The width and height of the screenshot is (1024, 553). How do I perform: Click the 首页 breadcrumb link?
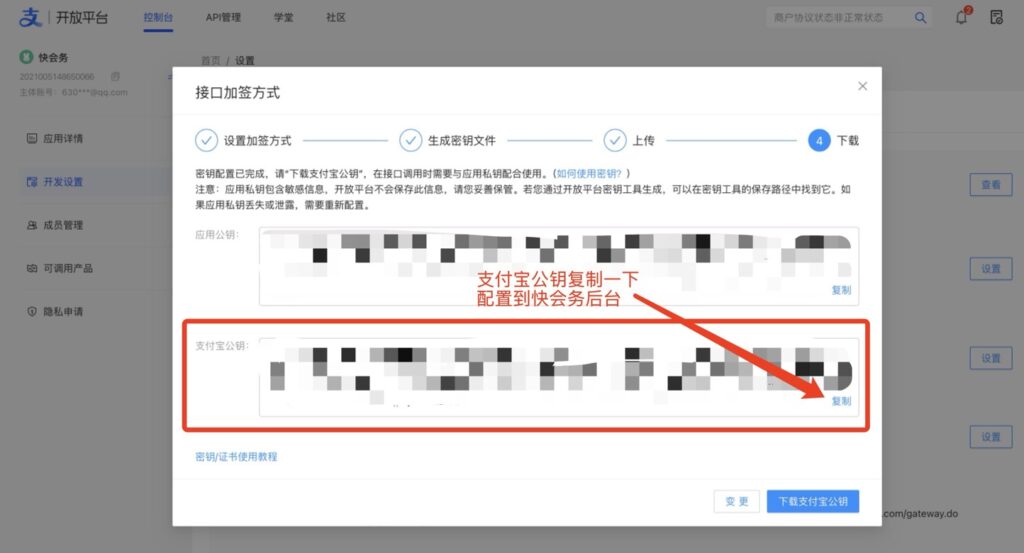[x=210, y=60]
